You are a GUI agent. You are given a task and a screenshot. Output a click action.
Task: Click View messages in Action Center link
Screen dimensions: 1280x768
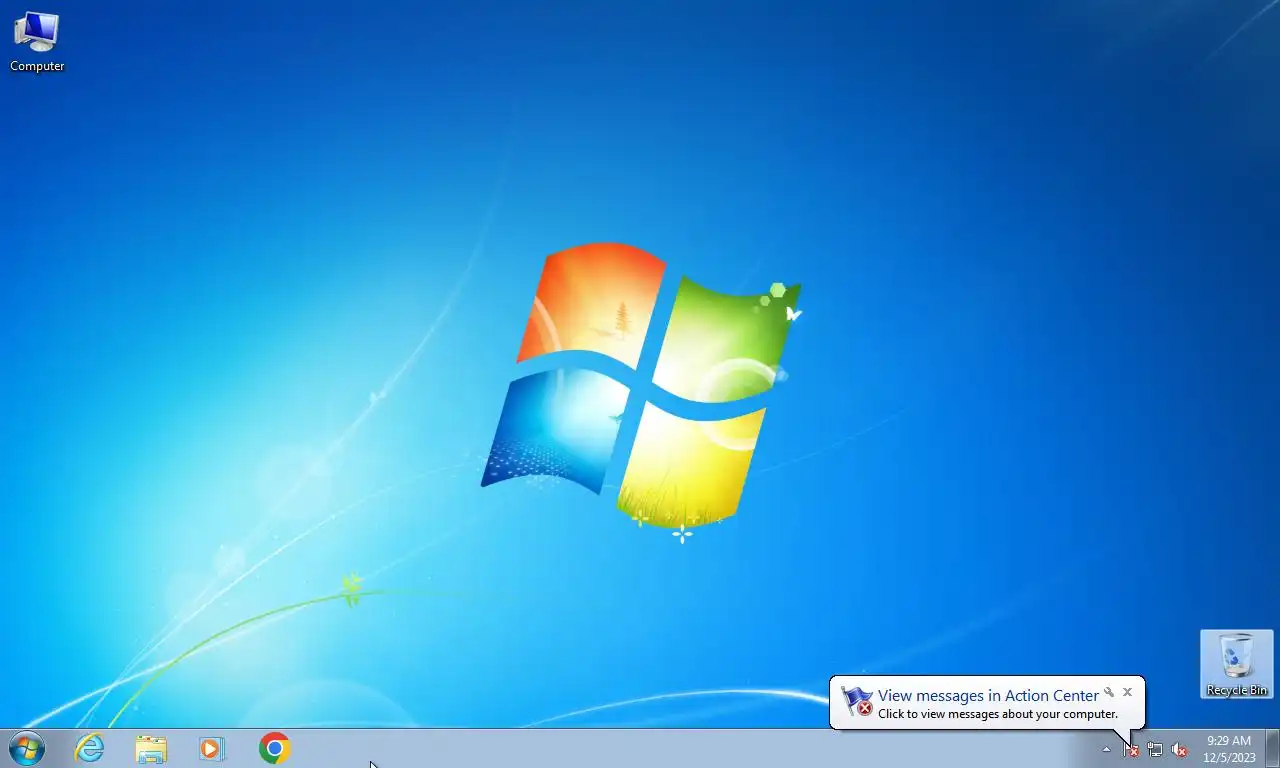pos(988,696)
